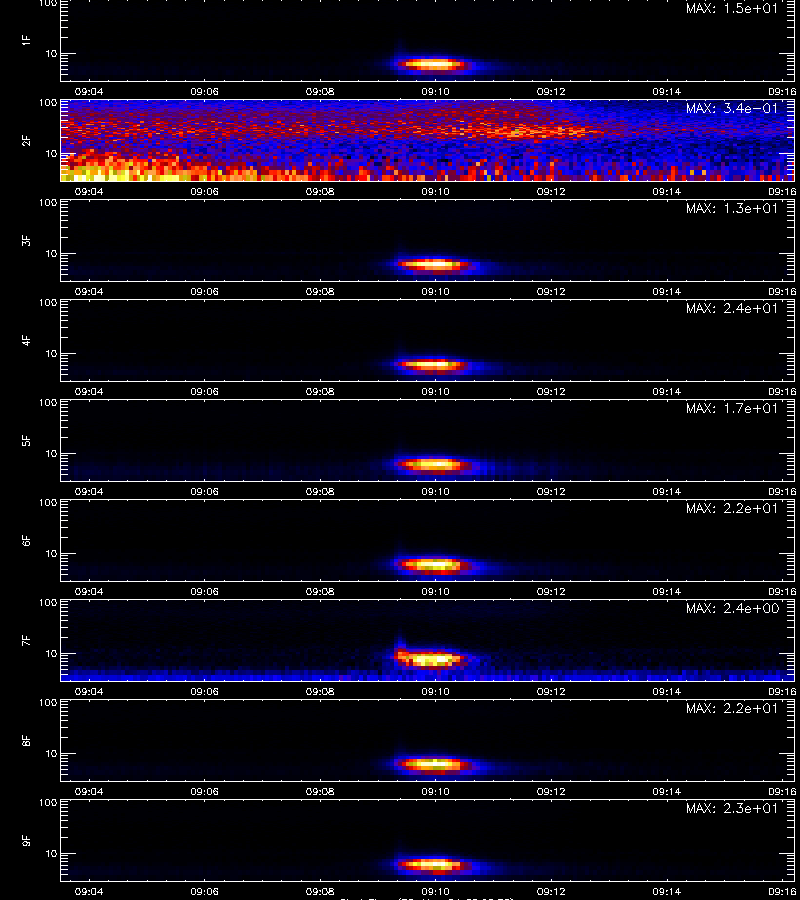Viewport: 800px width, 900px height.
Task: Select the 9F vertical axis label
Action: coord(26,840)
